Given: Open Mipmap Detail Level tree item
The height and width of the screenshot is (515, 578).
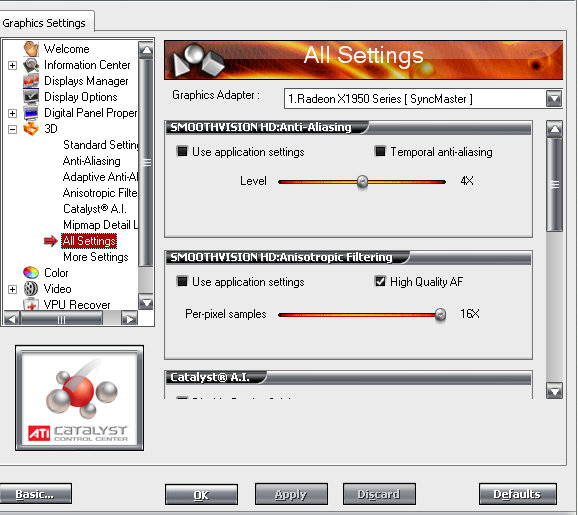Looking at the screenshot, I should tap(100, 225).
